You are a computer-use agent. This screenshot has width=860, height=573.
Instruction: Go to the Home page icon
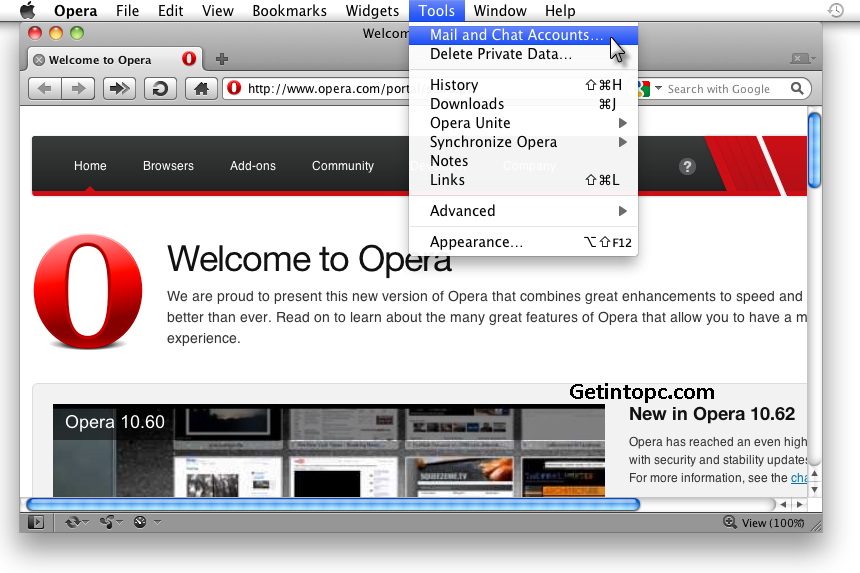201,88
